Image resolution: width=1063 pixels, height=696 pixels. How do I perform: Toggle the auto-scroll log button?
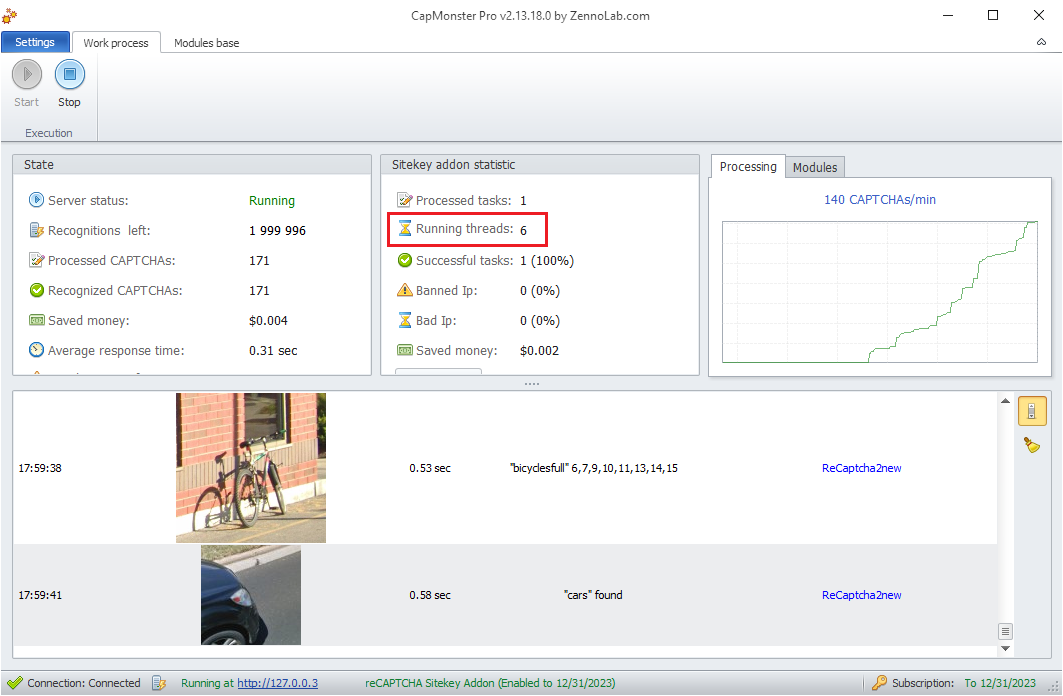(x=1032, y=411)
